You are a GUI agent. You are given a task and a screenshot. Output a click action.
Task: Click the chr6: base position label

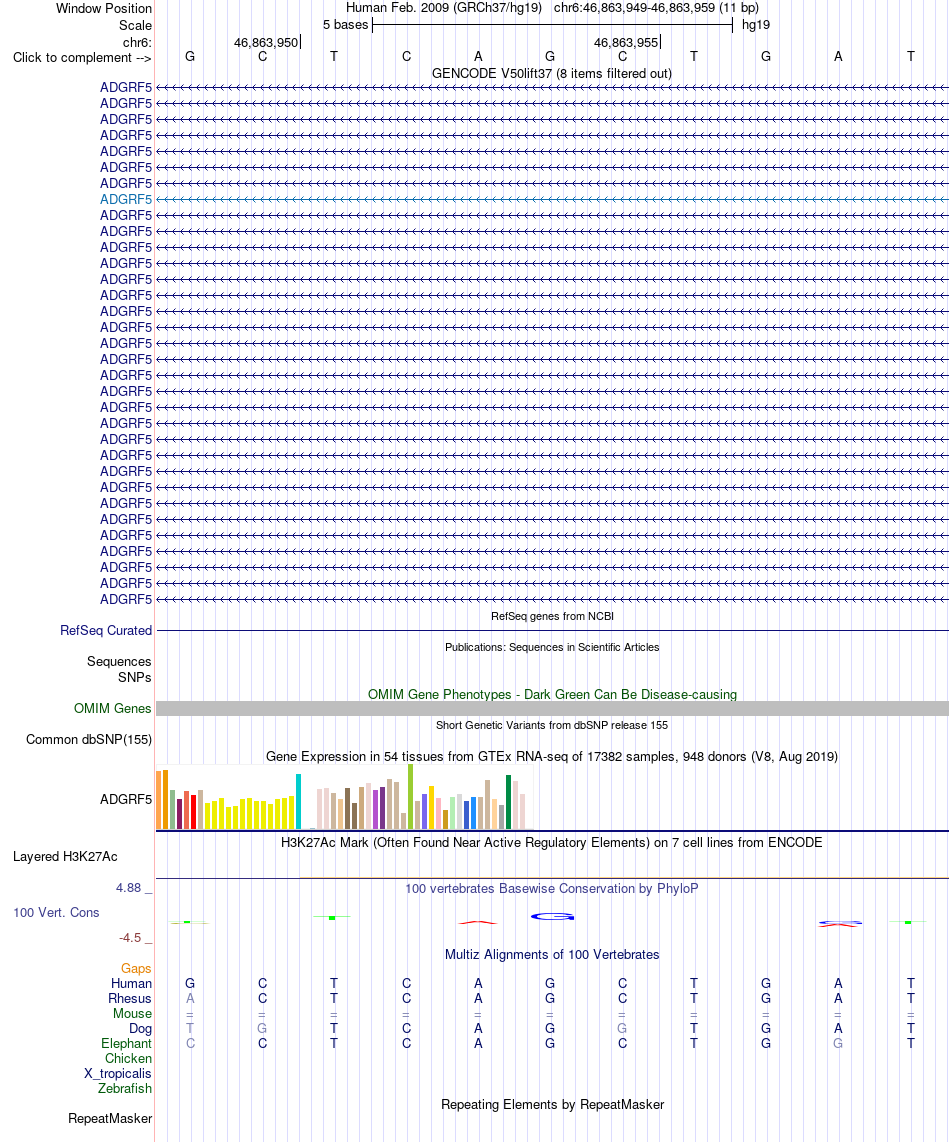coord(138,42)
